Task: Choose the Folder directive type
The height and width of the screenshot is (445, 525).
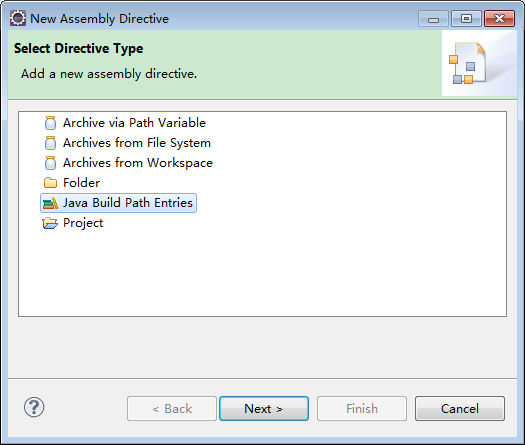Action: pos(81,183)
